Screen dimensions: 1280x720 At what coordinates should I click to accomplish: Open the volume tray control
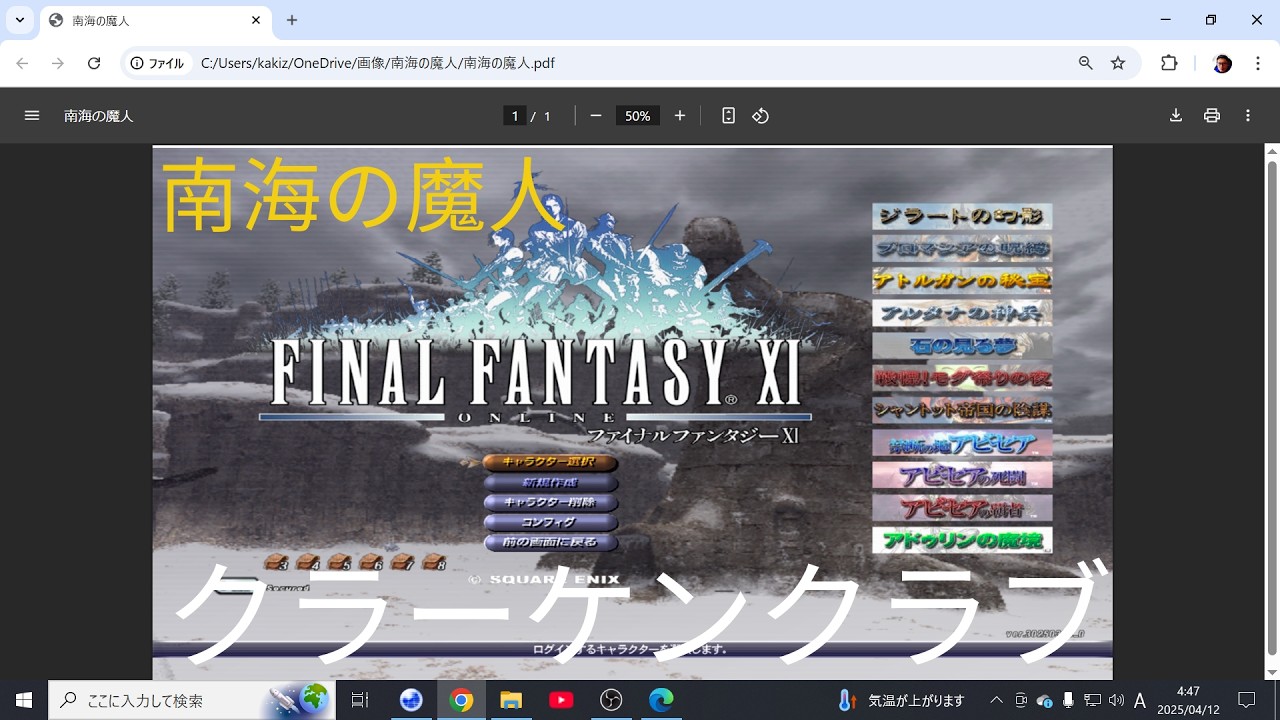point(1116,700)
